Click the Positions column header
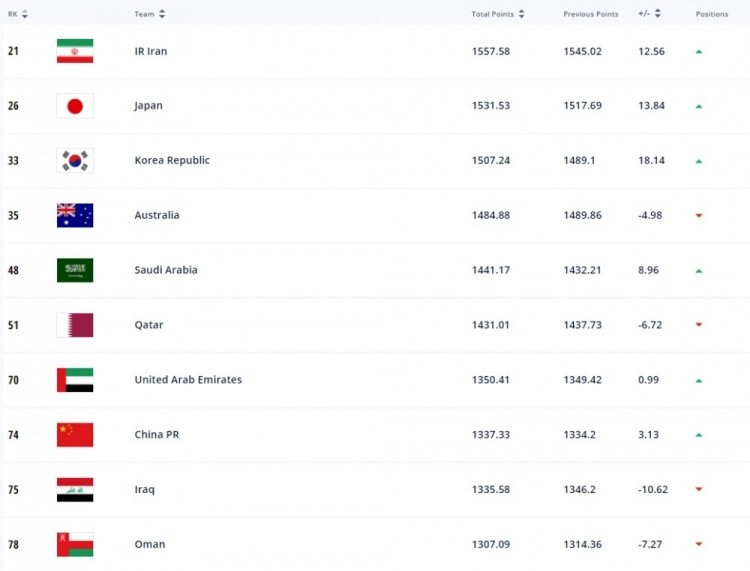The height and width of the screenshot is (571, 750). pos(712,14)
